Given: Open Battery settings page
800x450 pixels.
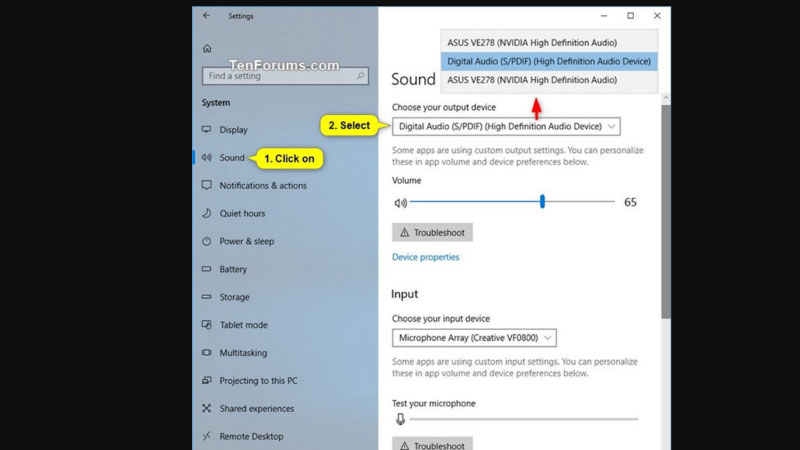Looking at the screenshot, I should [233, 269].
